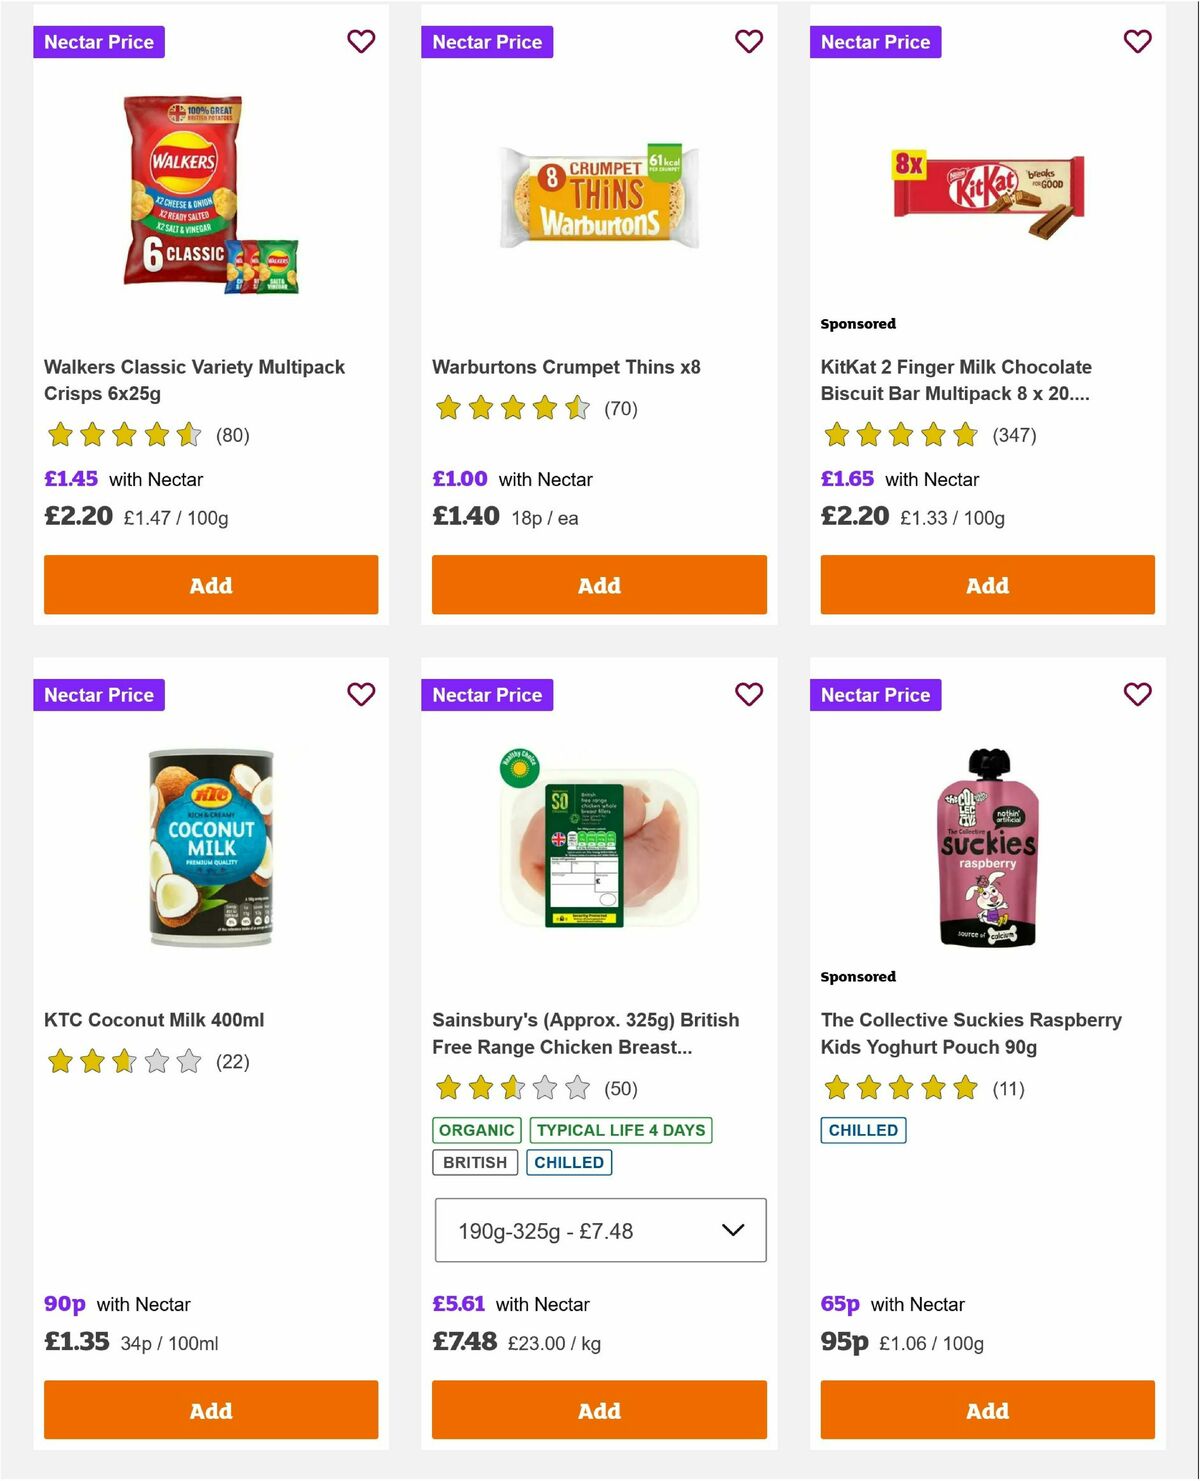Click the Nectar Price badge on Walkers crisps
1200x1481 pixels.
[x=99, y=41]
